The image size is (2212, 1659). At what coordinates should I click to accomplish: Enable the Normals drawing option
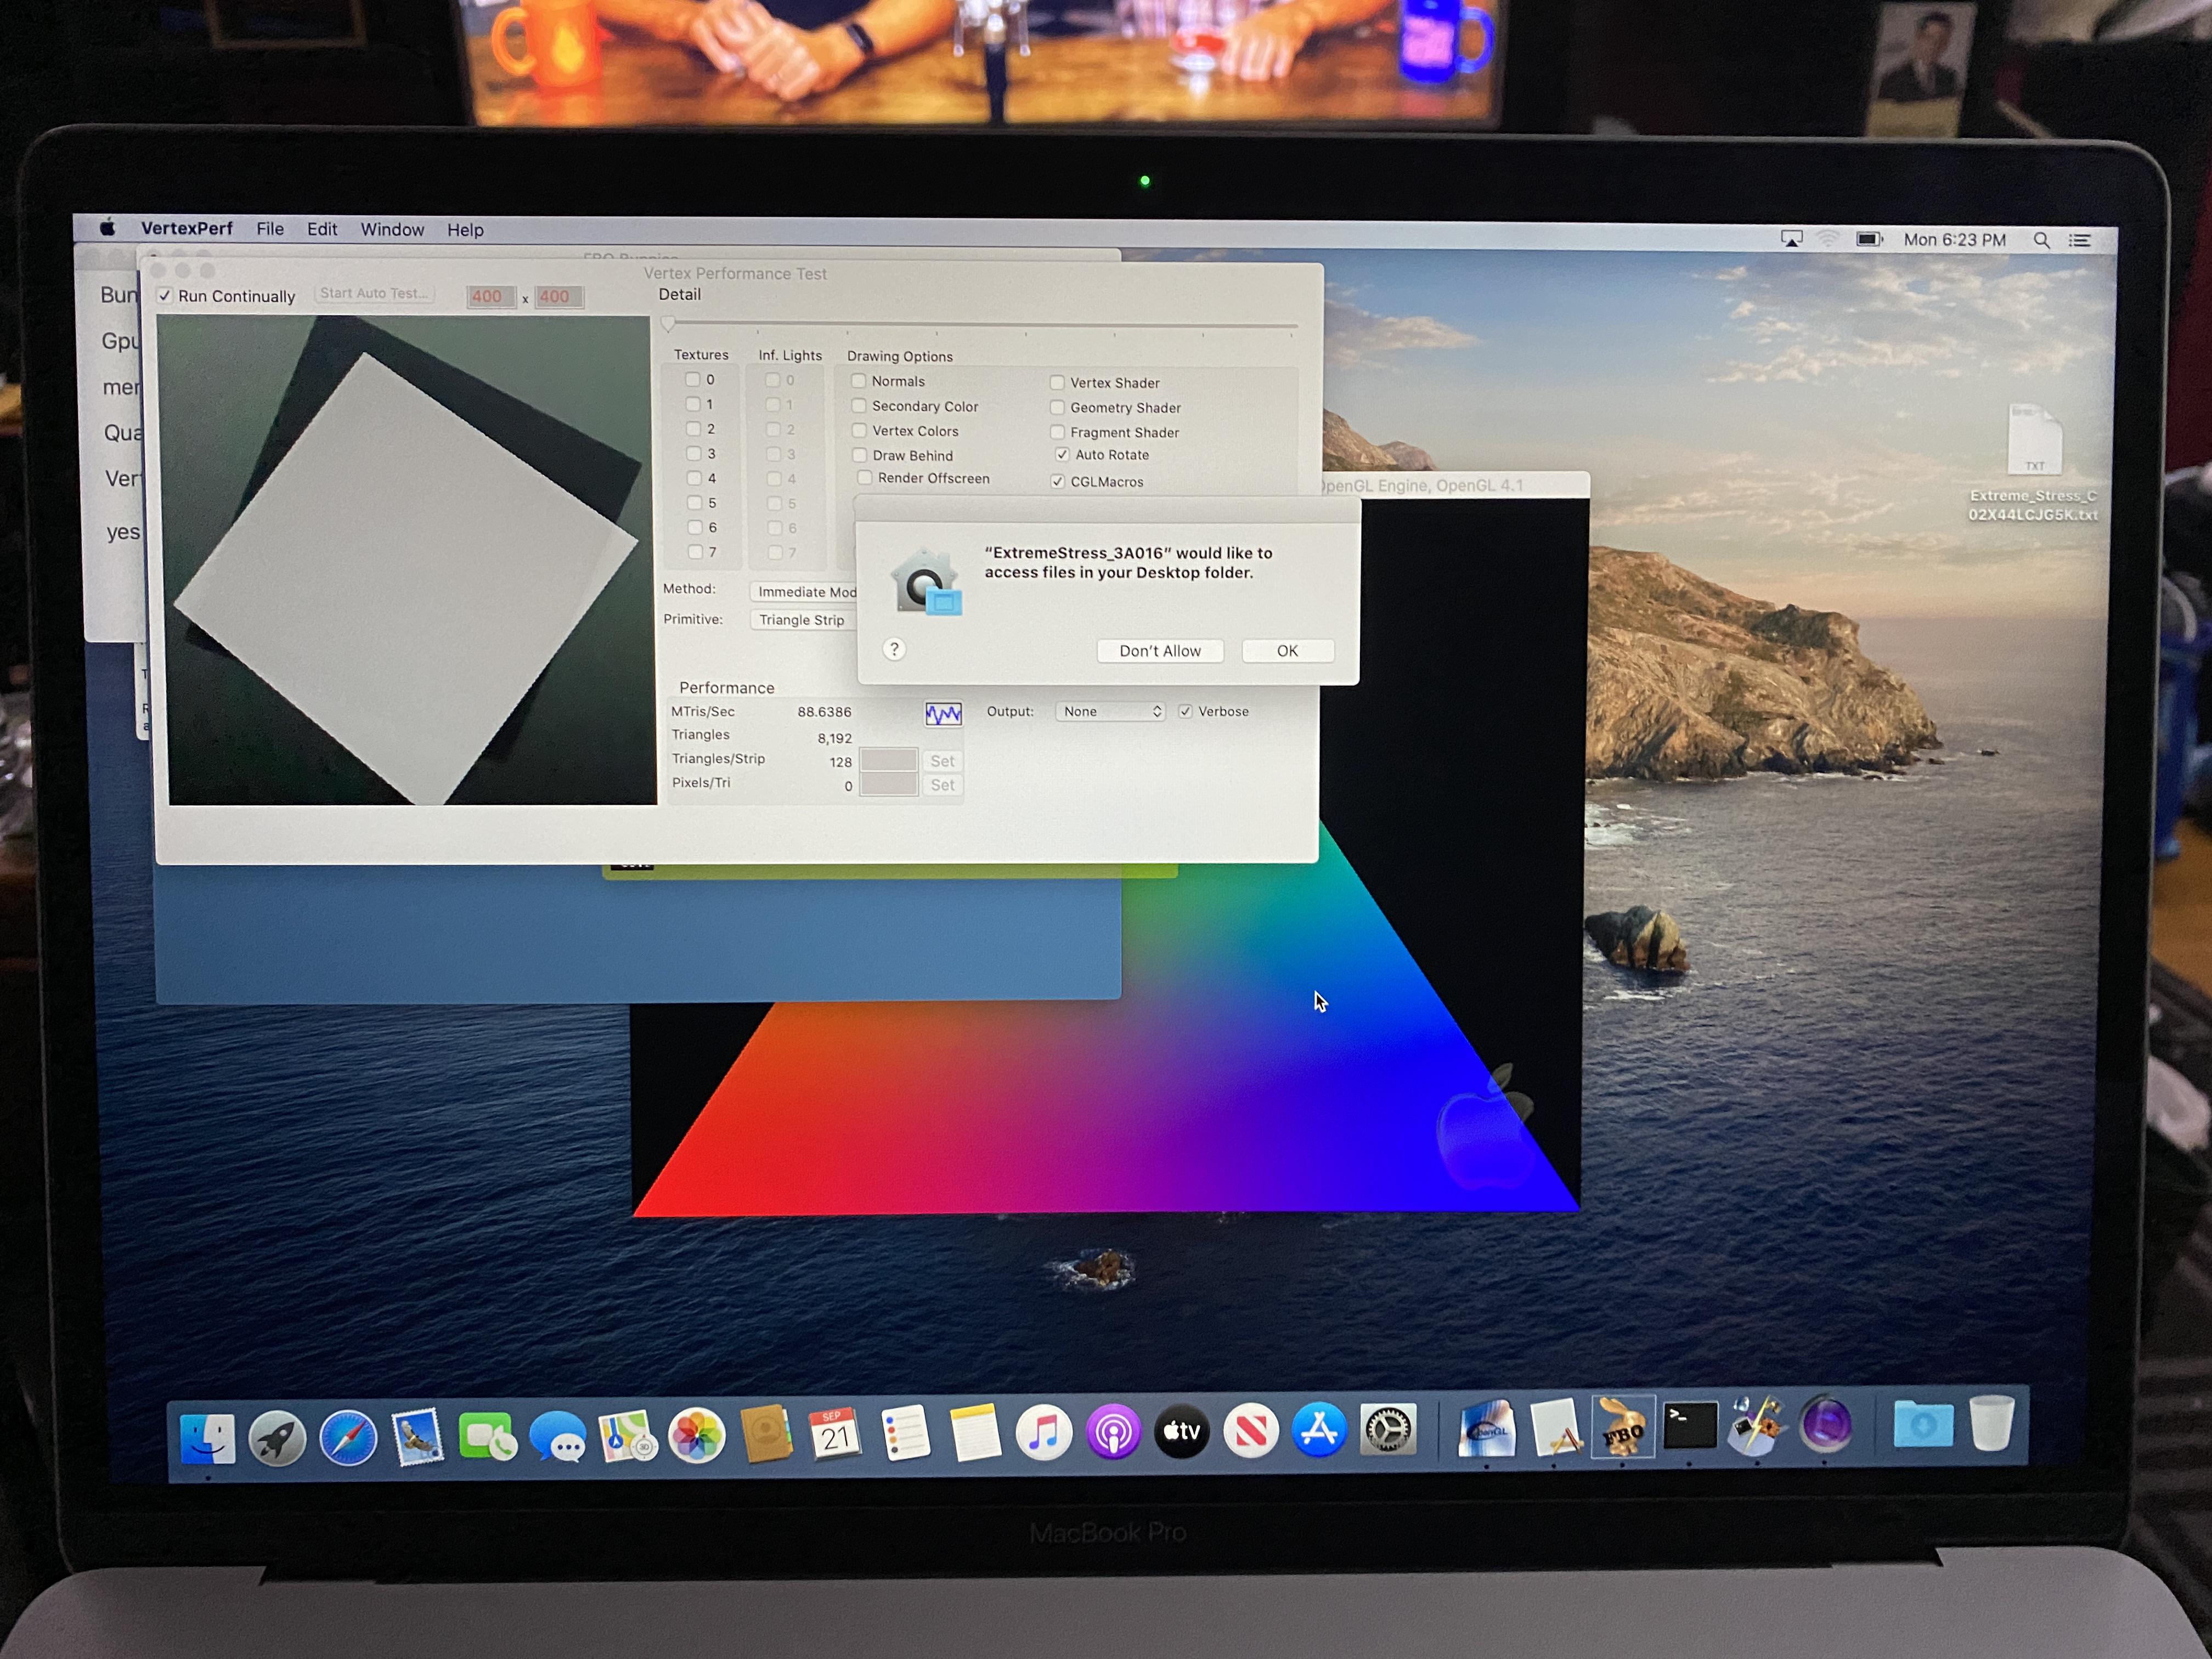[859, 381]
